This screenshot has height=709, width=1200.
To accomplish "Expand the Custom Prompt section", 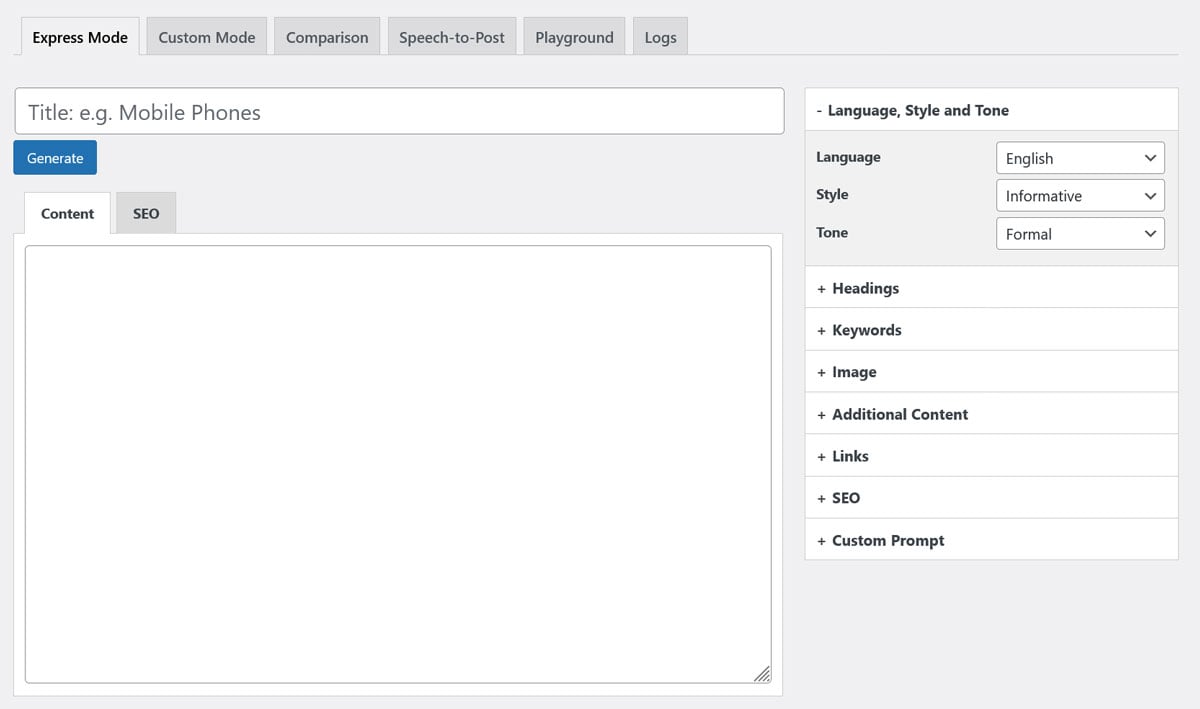I will click(887, 540).
